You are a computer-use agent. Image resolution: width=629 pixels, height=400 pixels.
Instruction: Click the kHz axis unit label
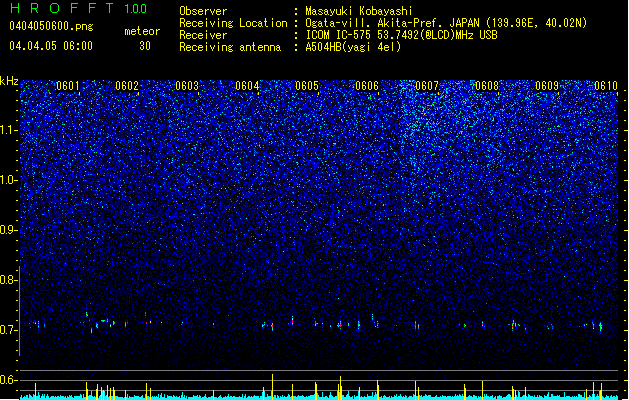tap(9, 81)
